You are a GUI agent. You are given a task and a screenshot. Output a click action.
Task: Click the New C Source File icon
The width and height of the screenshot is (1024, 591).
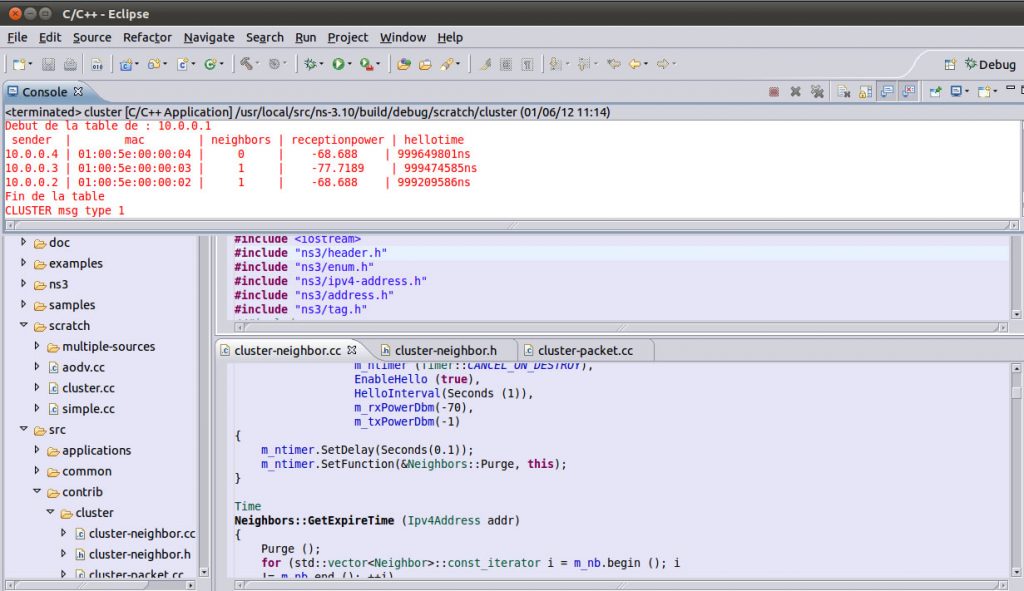(x=183, y=64)
